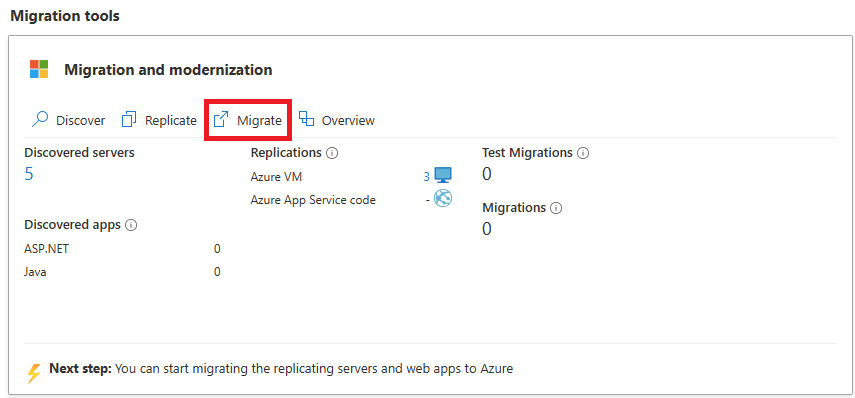
Task: Click the Azure App Service code label
Action: pos(313,200)
